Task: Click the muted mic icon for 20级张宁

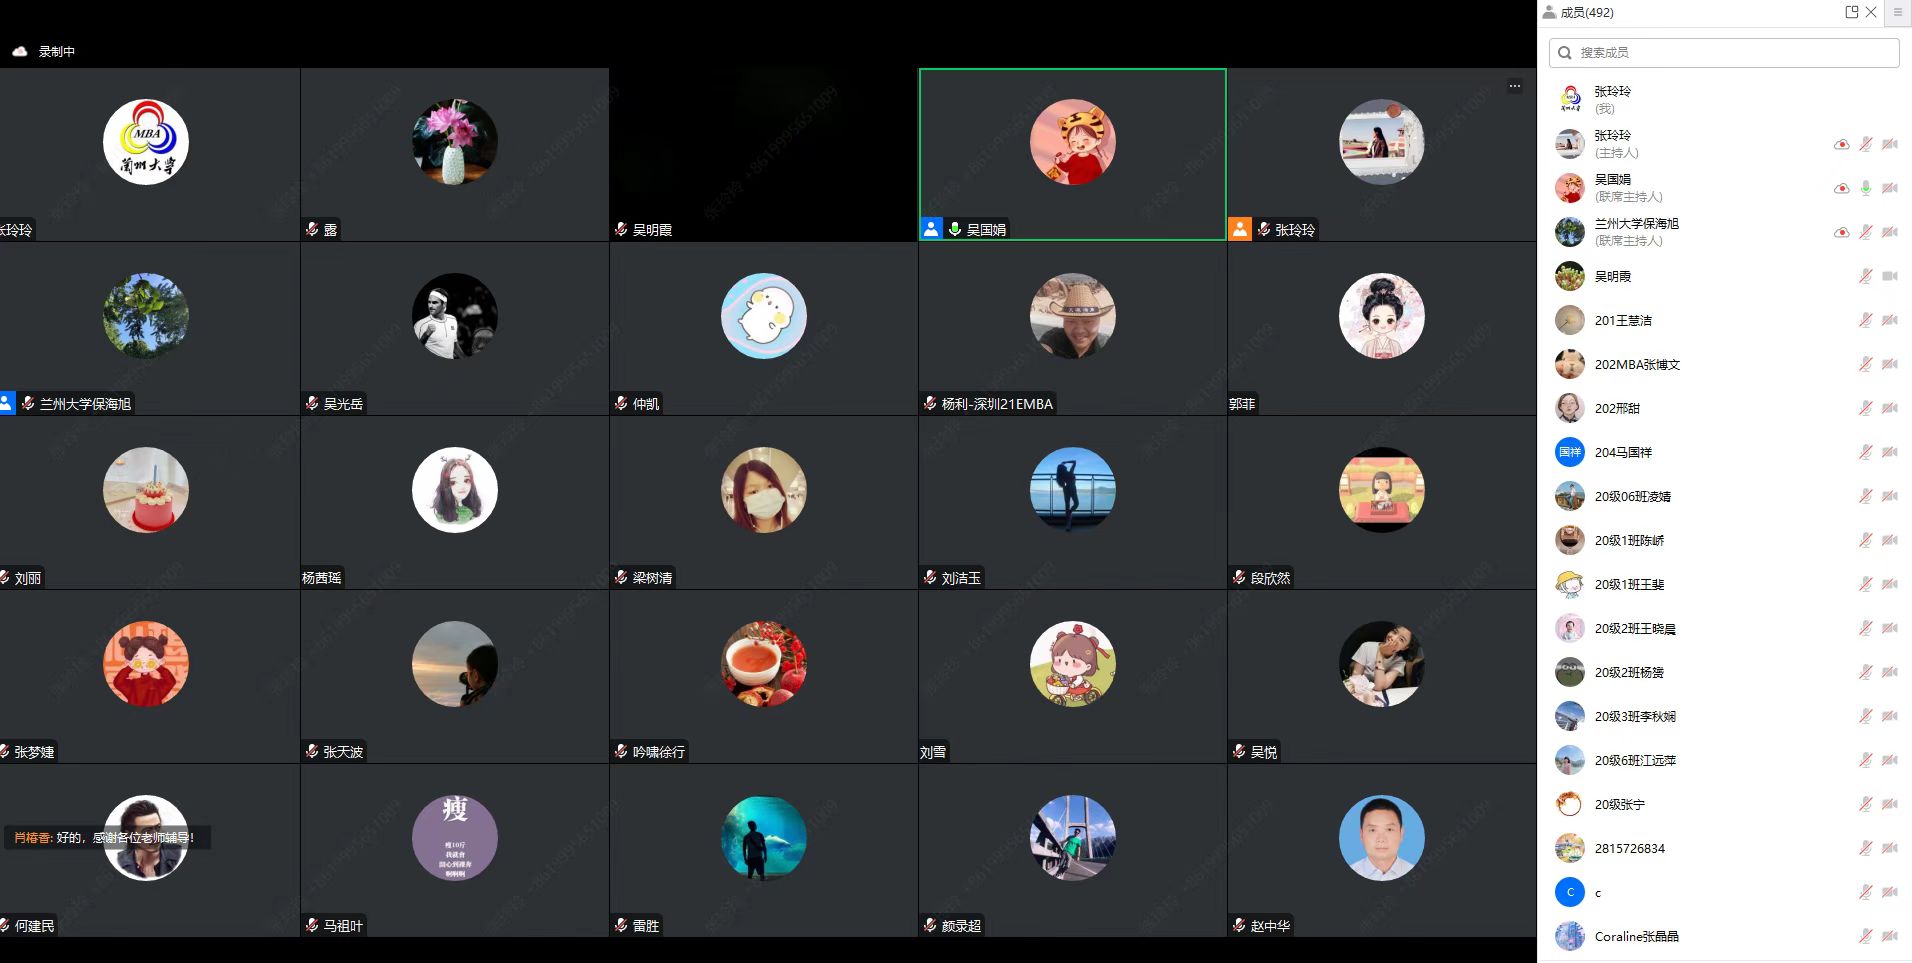Action: tap(1865, 805)
